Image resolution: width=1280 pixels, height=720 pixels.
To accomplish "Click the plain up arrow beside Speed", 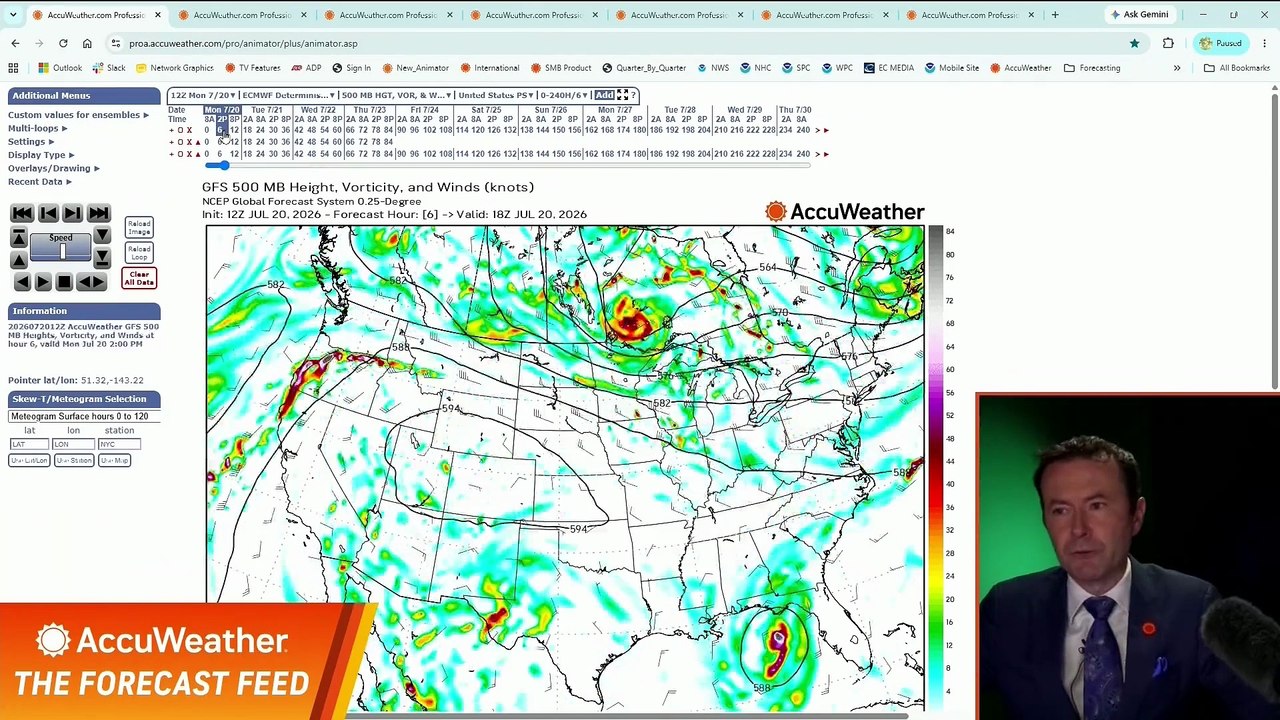I will (x=18, y=259).
